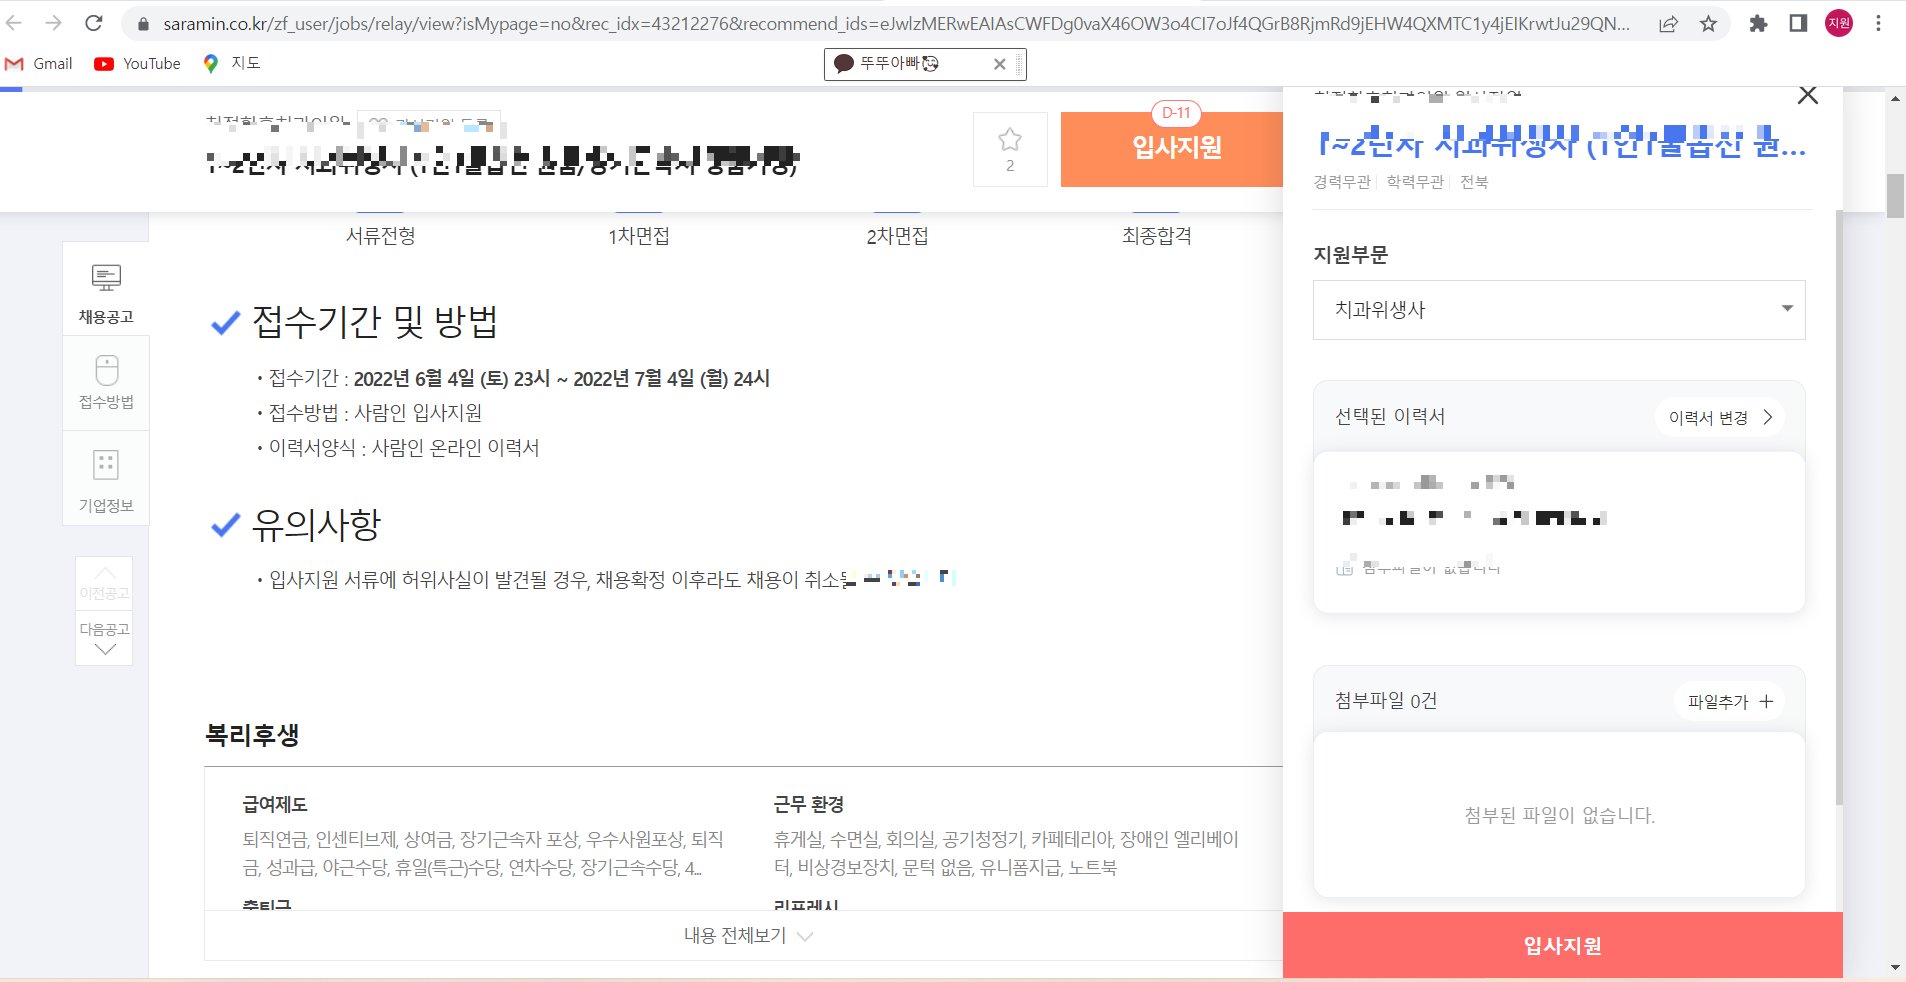The width and height of the screenshot is (1906, 982).
Task: Click the selected resume card
Action: click(1559, 532)
